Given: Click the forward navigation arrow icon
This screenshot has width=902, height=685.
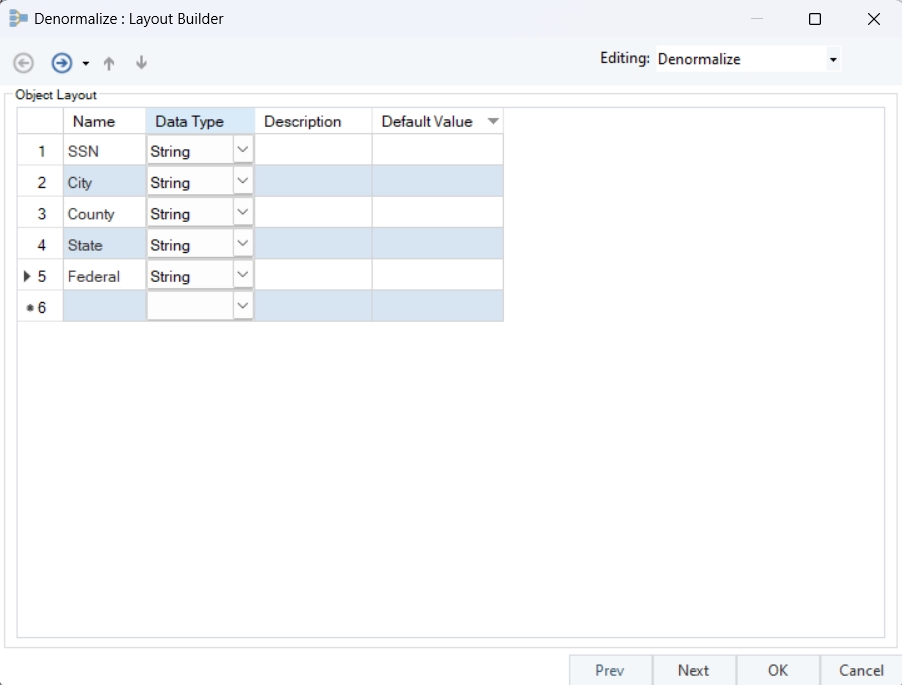Looking at the screenshot, I should click(62, 63).
